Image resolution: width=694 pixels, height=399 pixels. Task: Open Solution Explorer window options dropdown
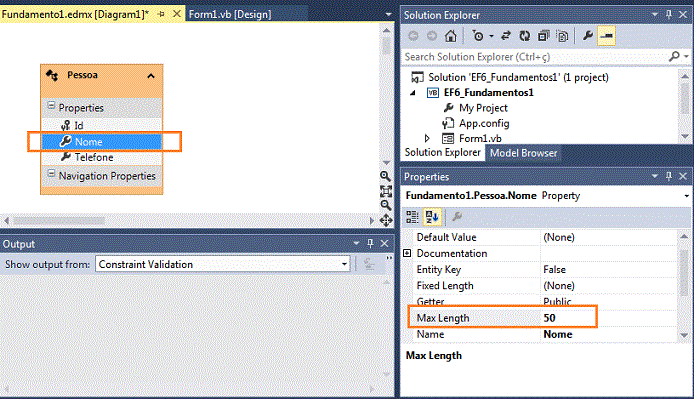655,15
